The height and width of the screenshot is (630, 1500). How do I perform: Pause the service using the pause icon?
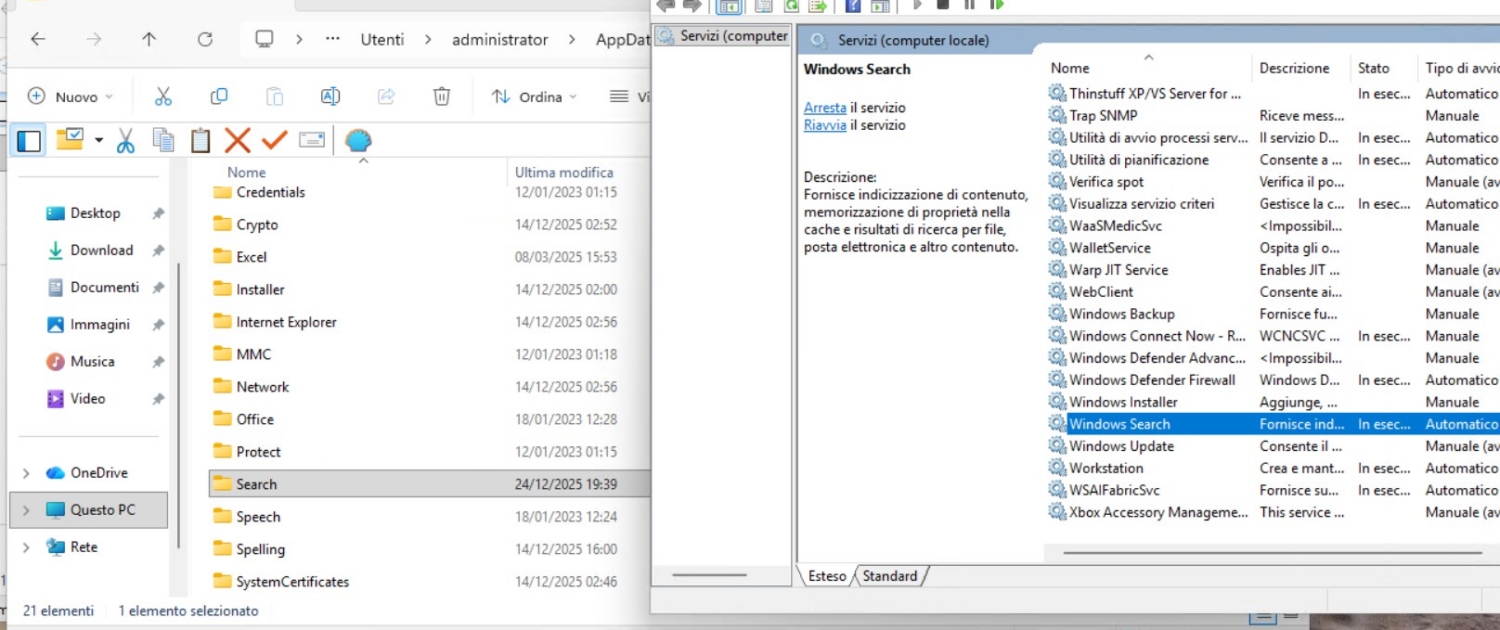click(968, 7)
